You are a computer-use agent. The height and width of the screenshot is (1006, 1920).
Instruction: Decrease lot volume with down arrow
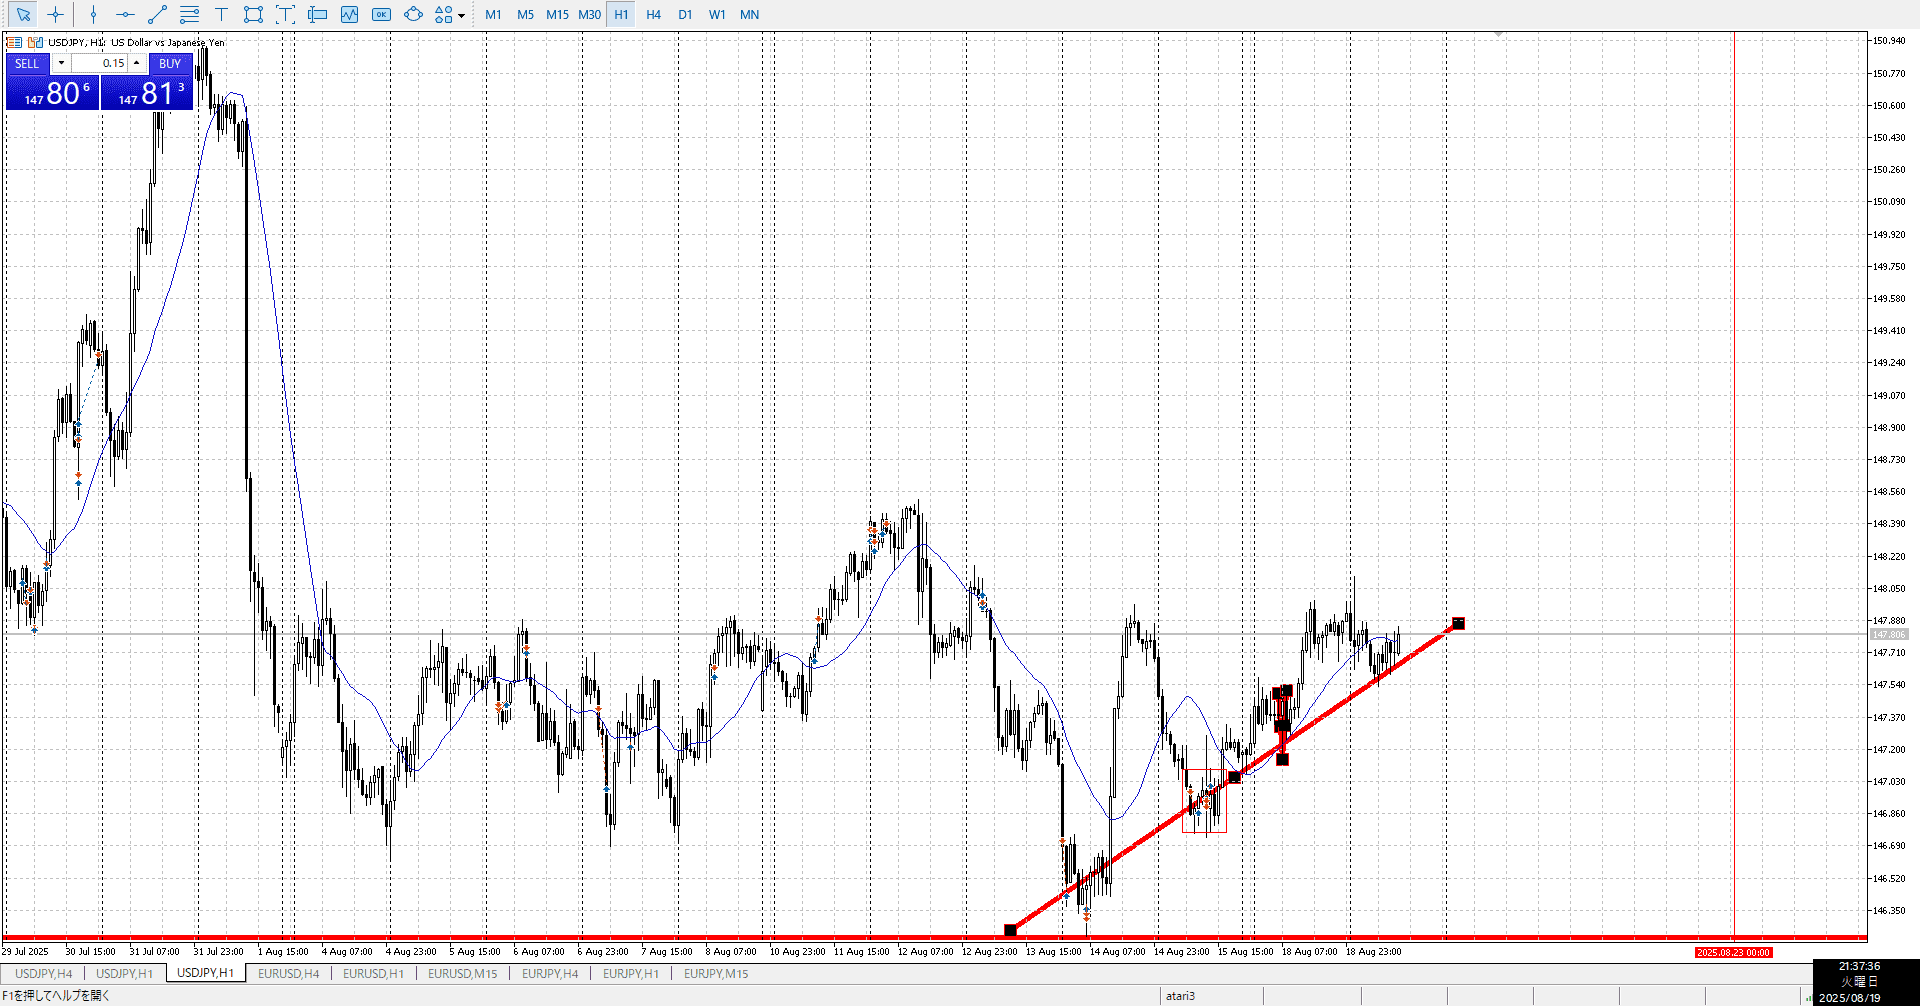point(61,63)
